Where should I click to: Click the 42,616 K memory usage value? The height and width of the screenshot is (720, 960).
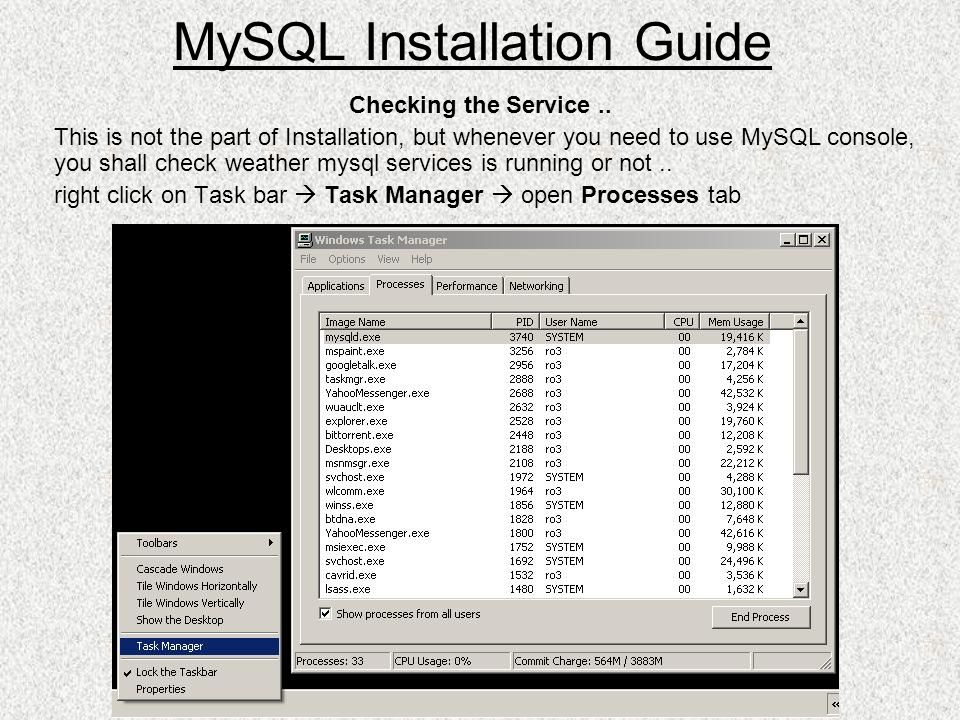(x=741, y=533)
